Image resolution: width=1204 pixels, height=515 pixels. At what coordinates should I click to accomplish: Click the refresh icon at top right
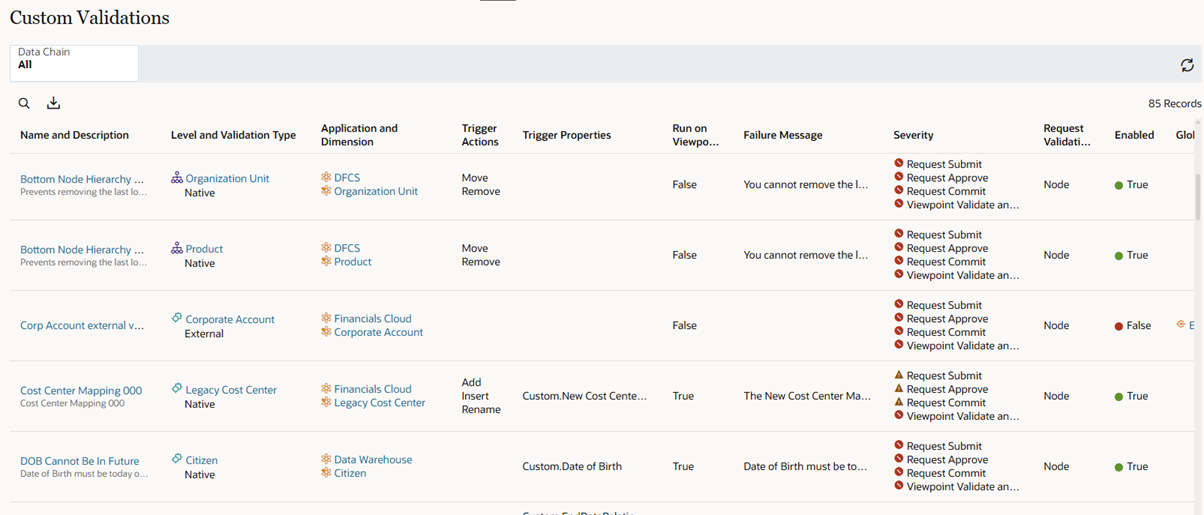coord(1187,65)
